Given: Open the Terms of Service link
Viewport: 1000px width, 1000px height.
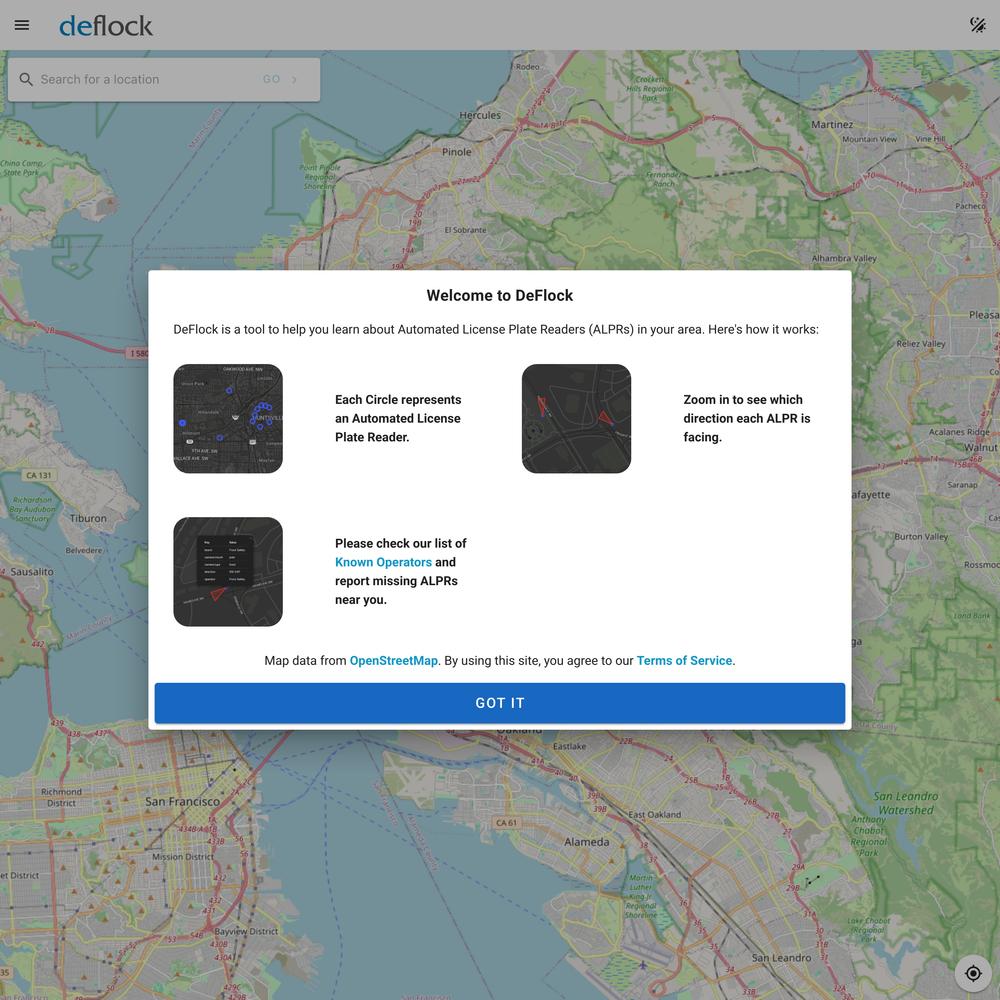Looking at the screenshot, I should (x=684, y=661).
